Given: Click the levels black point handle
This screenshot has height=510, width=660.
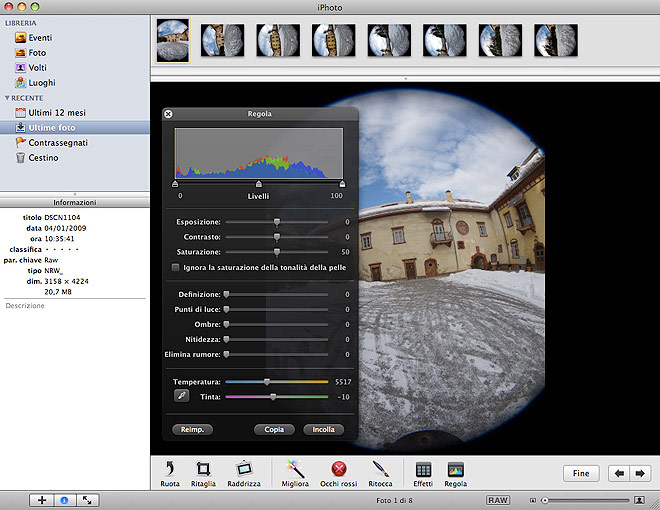Looking at the screenshot, I should 175,184.
